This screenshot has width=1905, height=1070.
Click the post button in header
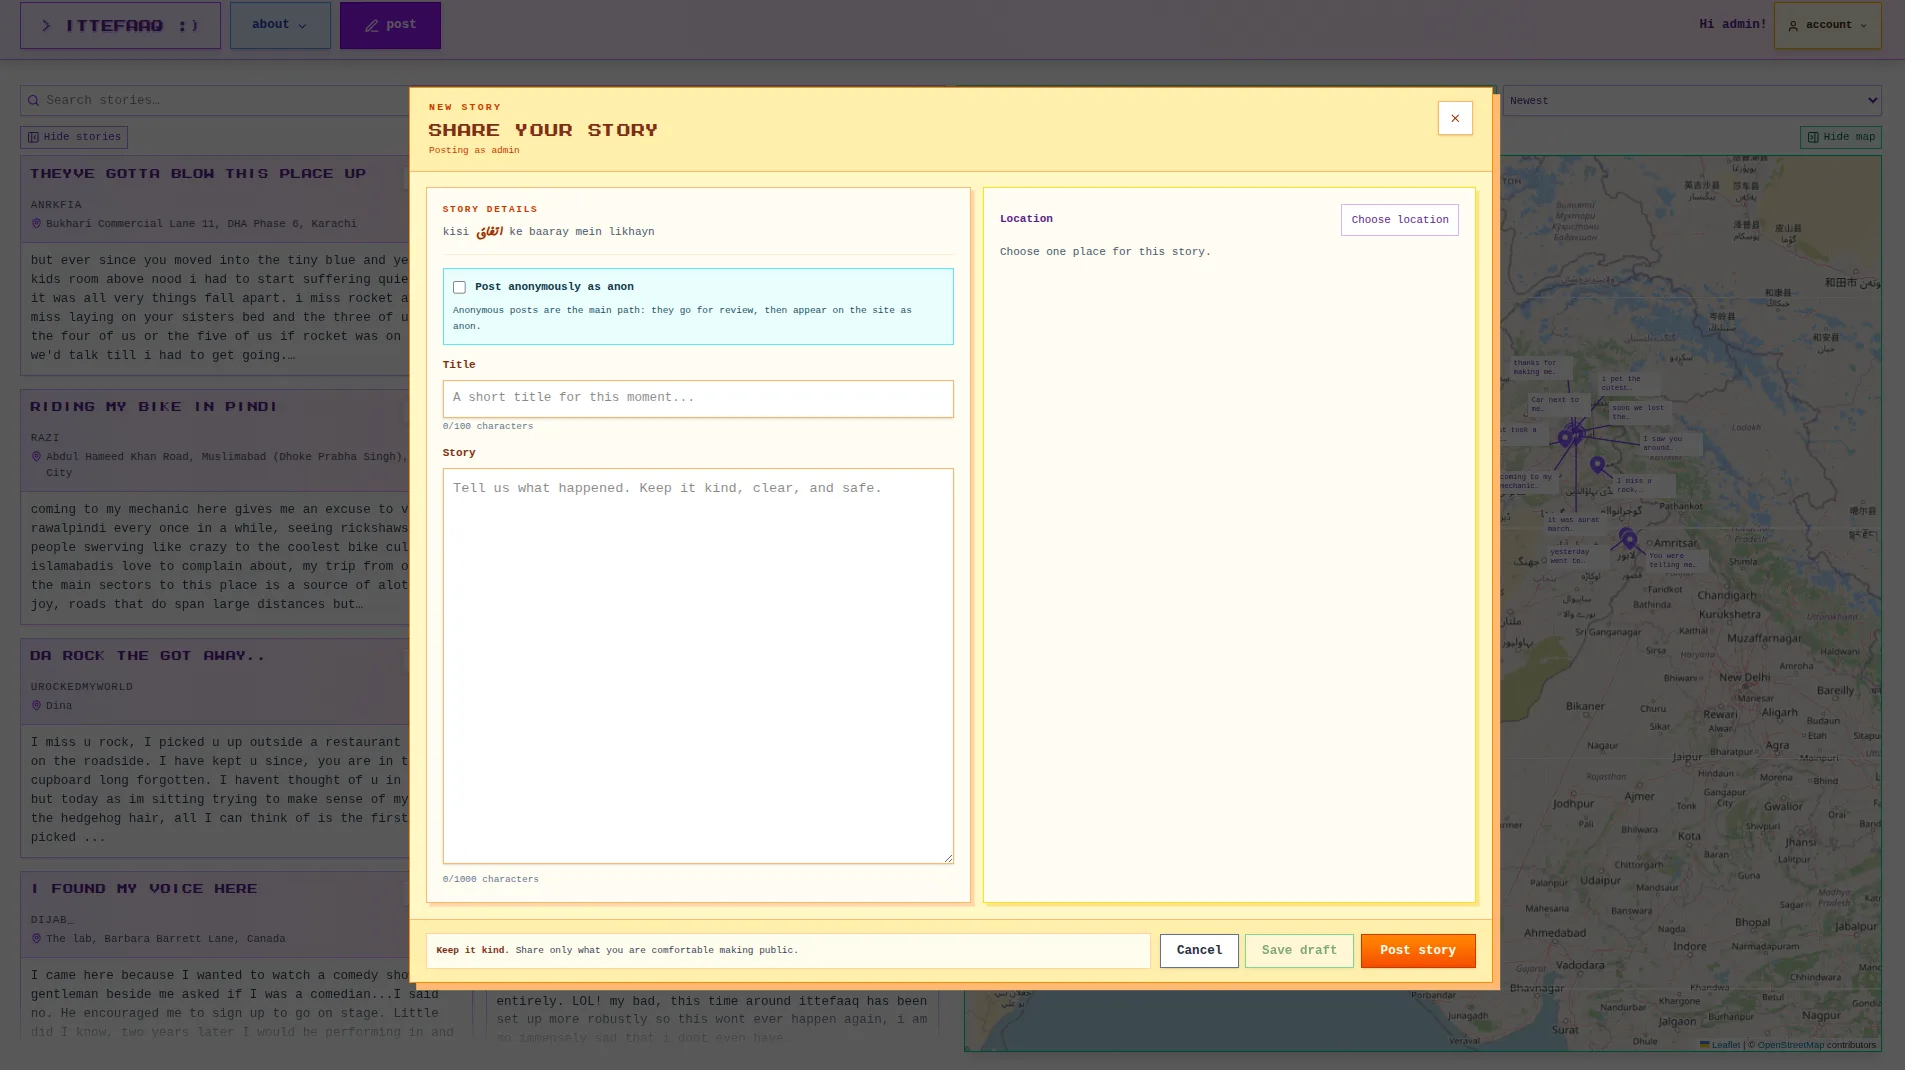[390, 25]
